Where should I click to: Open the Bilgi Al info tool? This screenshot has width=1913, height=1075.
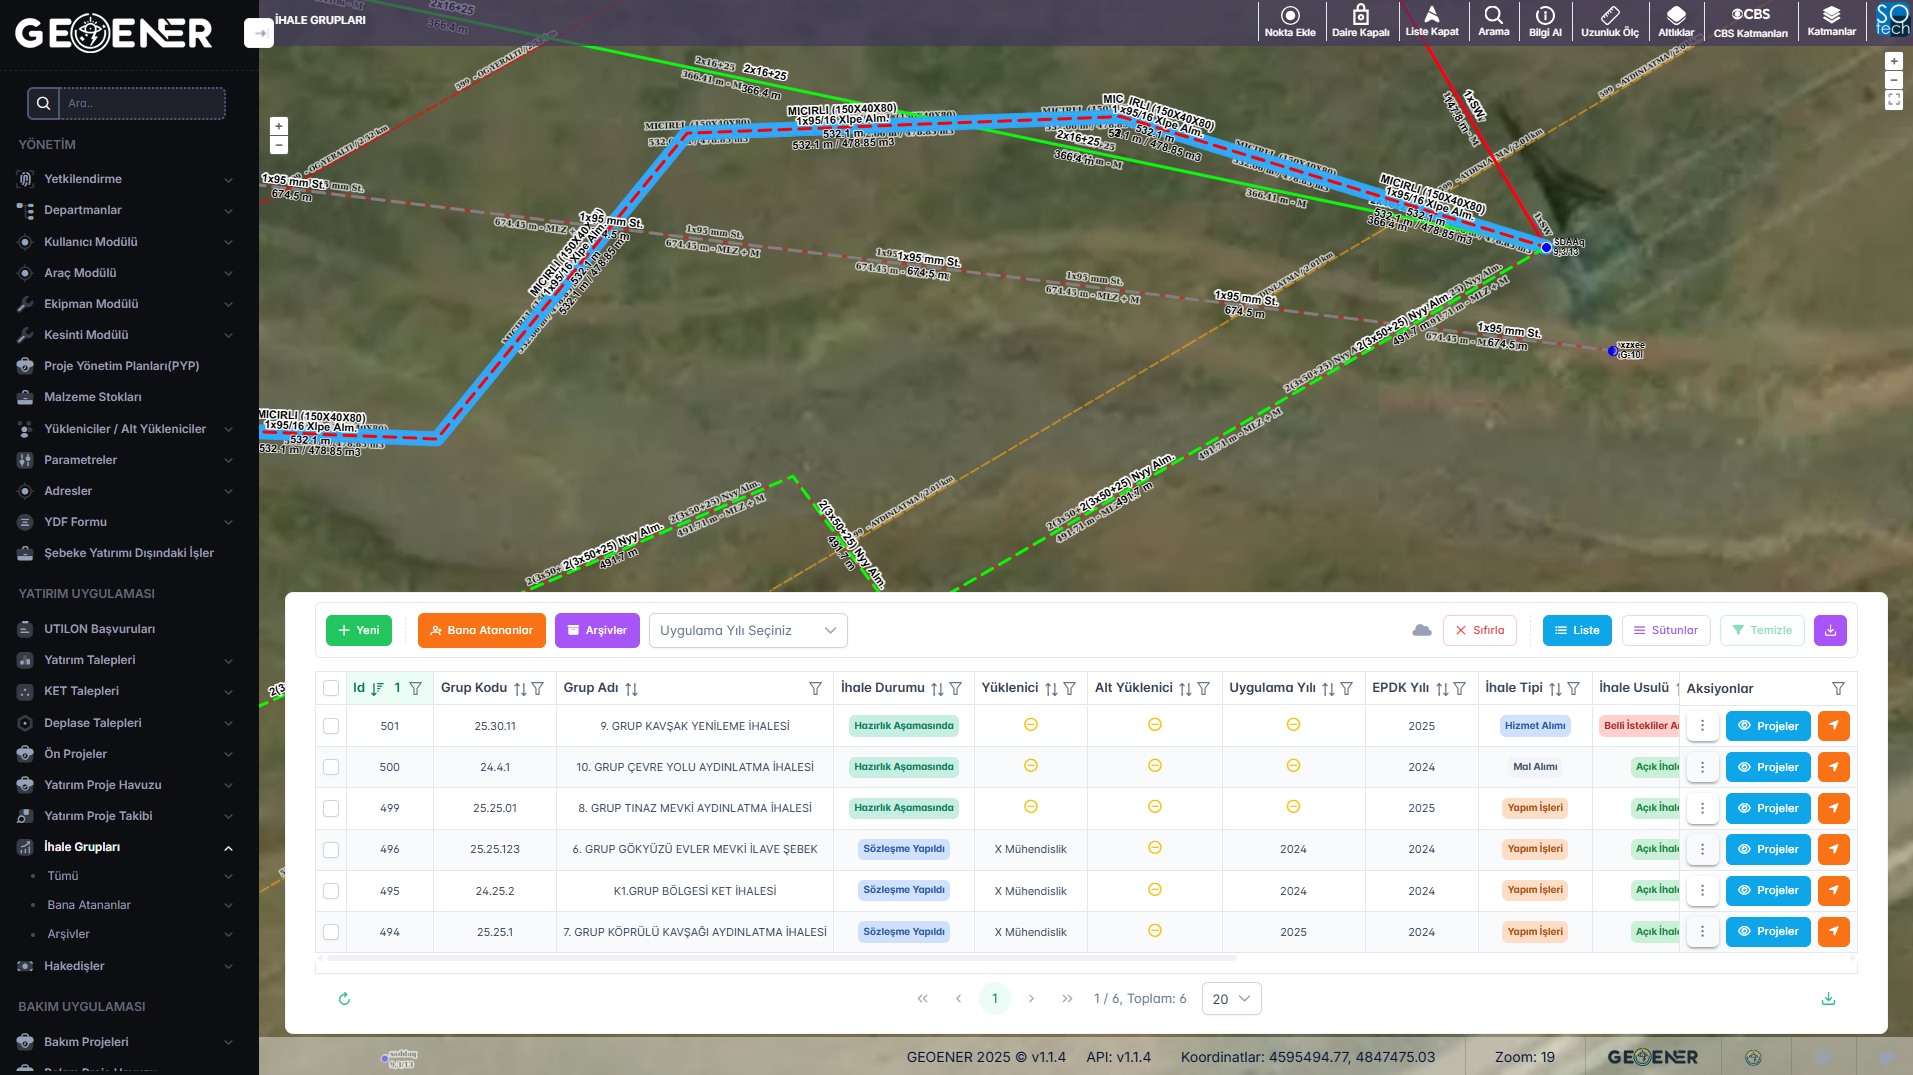coord(1544,21)
